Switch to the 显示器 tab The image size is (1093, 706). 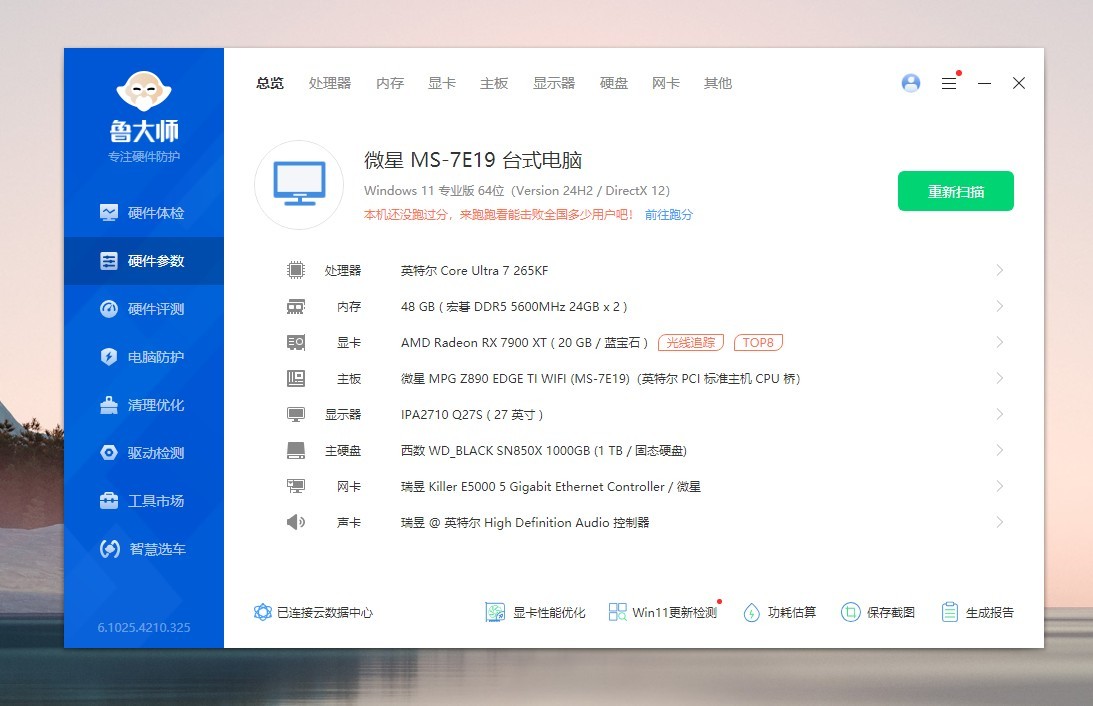tap(554, 84)
